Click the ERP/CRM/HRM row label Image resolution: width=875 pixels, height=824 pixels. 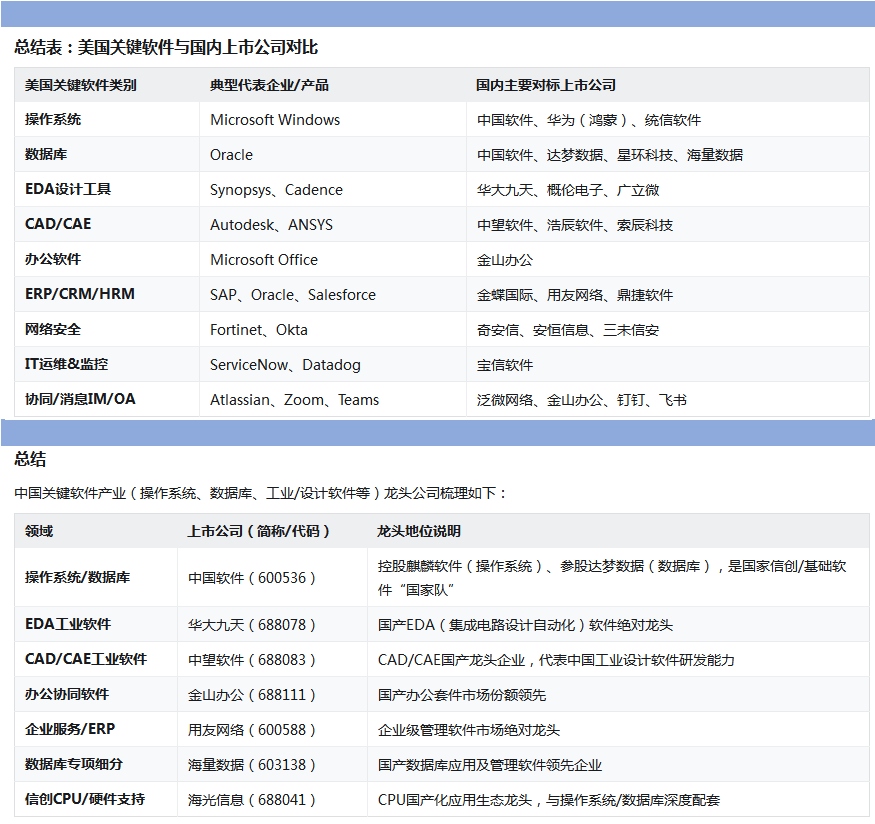(80, 294)
